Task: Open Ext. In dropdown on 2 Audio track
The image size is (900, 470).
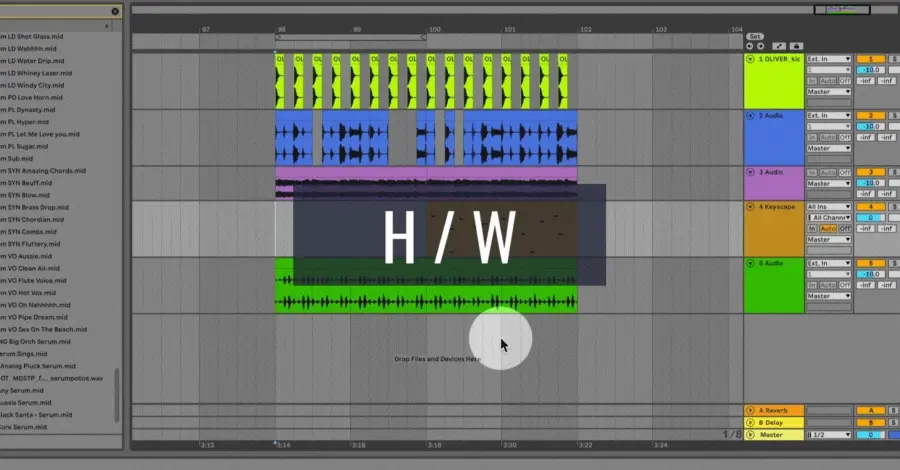Action: [829, 115]
